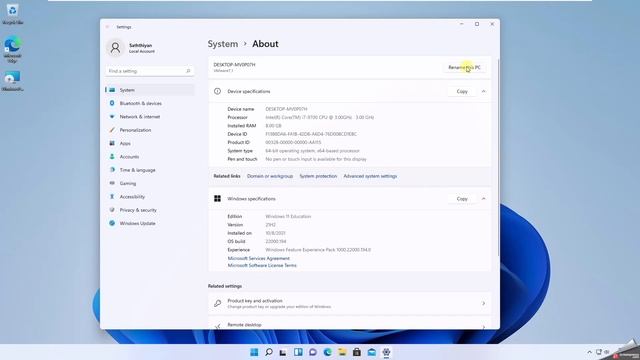Screen dimensions: 640x360
Task: Click the Windows logo in Windows specifications
Action: point(218,199)
